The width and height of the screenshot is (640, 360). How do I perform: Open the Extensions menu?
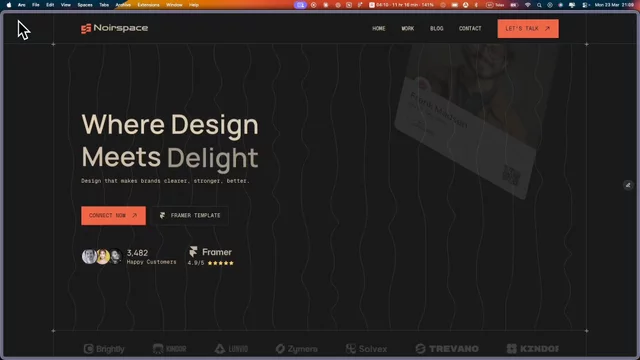(148, 5)
